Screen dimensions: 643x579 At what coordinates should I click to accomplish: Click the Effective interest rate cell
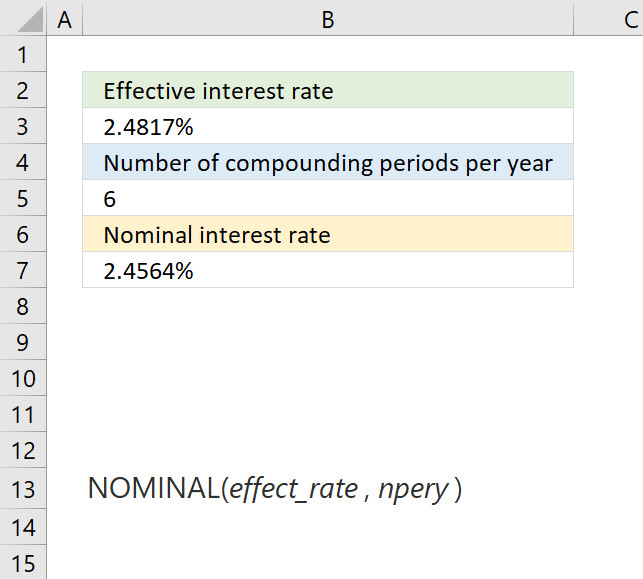click(328, 90)
